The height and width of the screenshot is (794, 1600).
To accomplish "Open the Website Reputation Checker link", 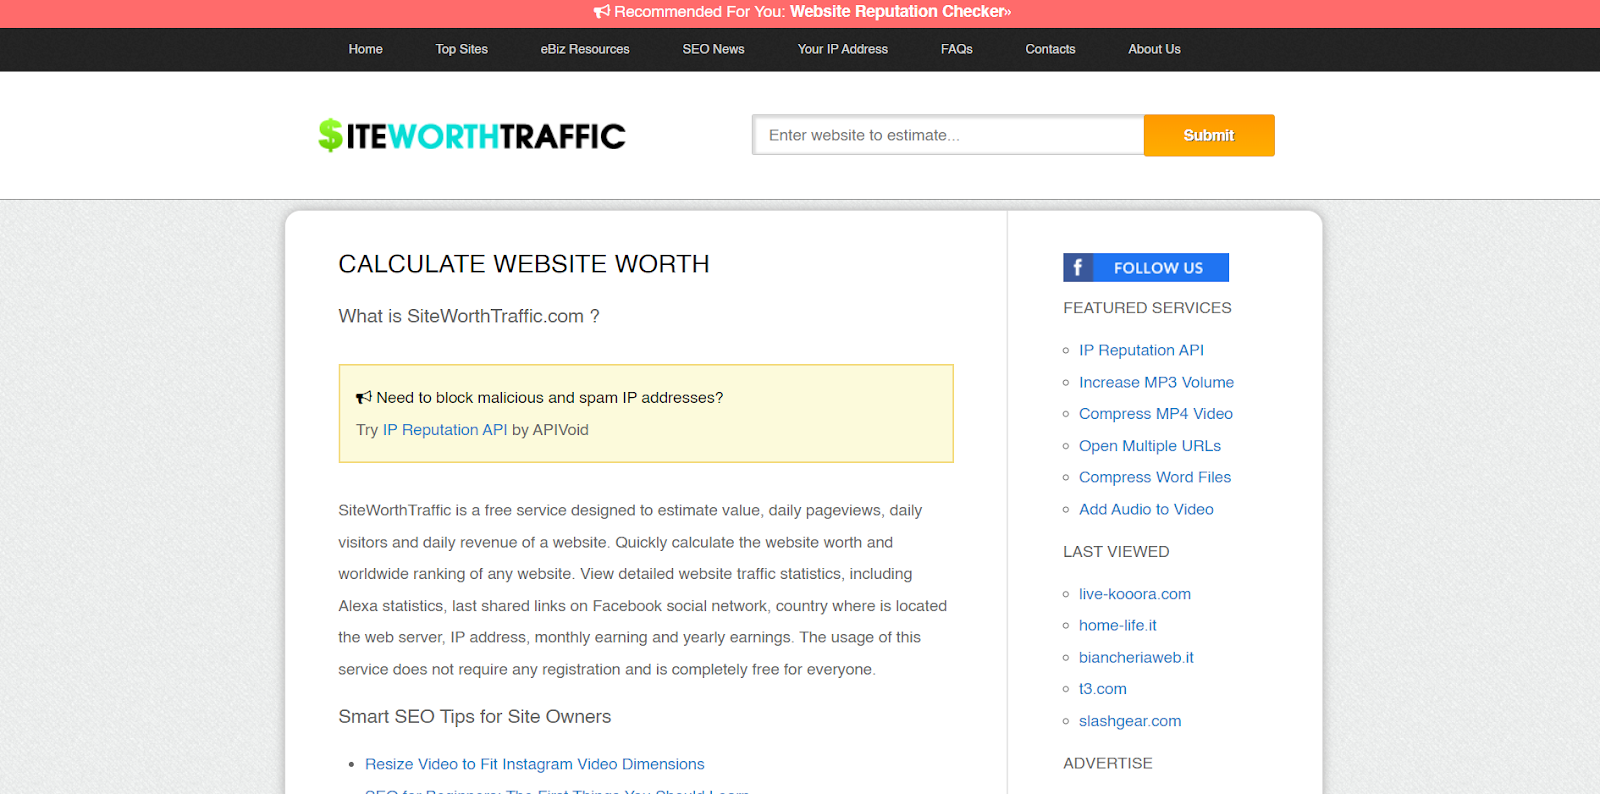I will (900, 12).
